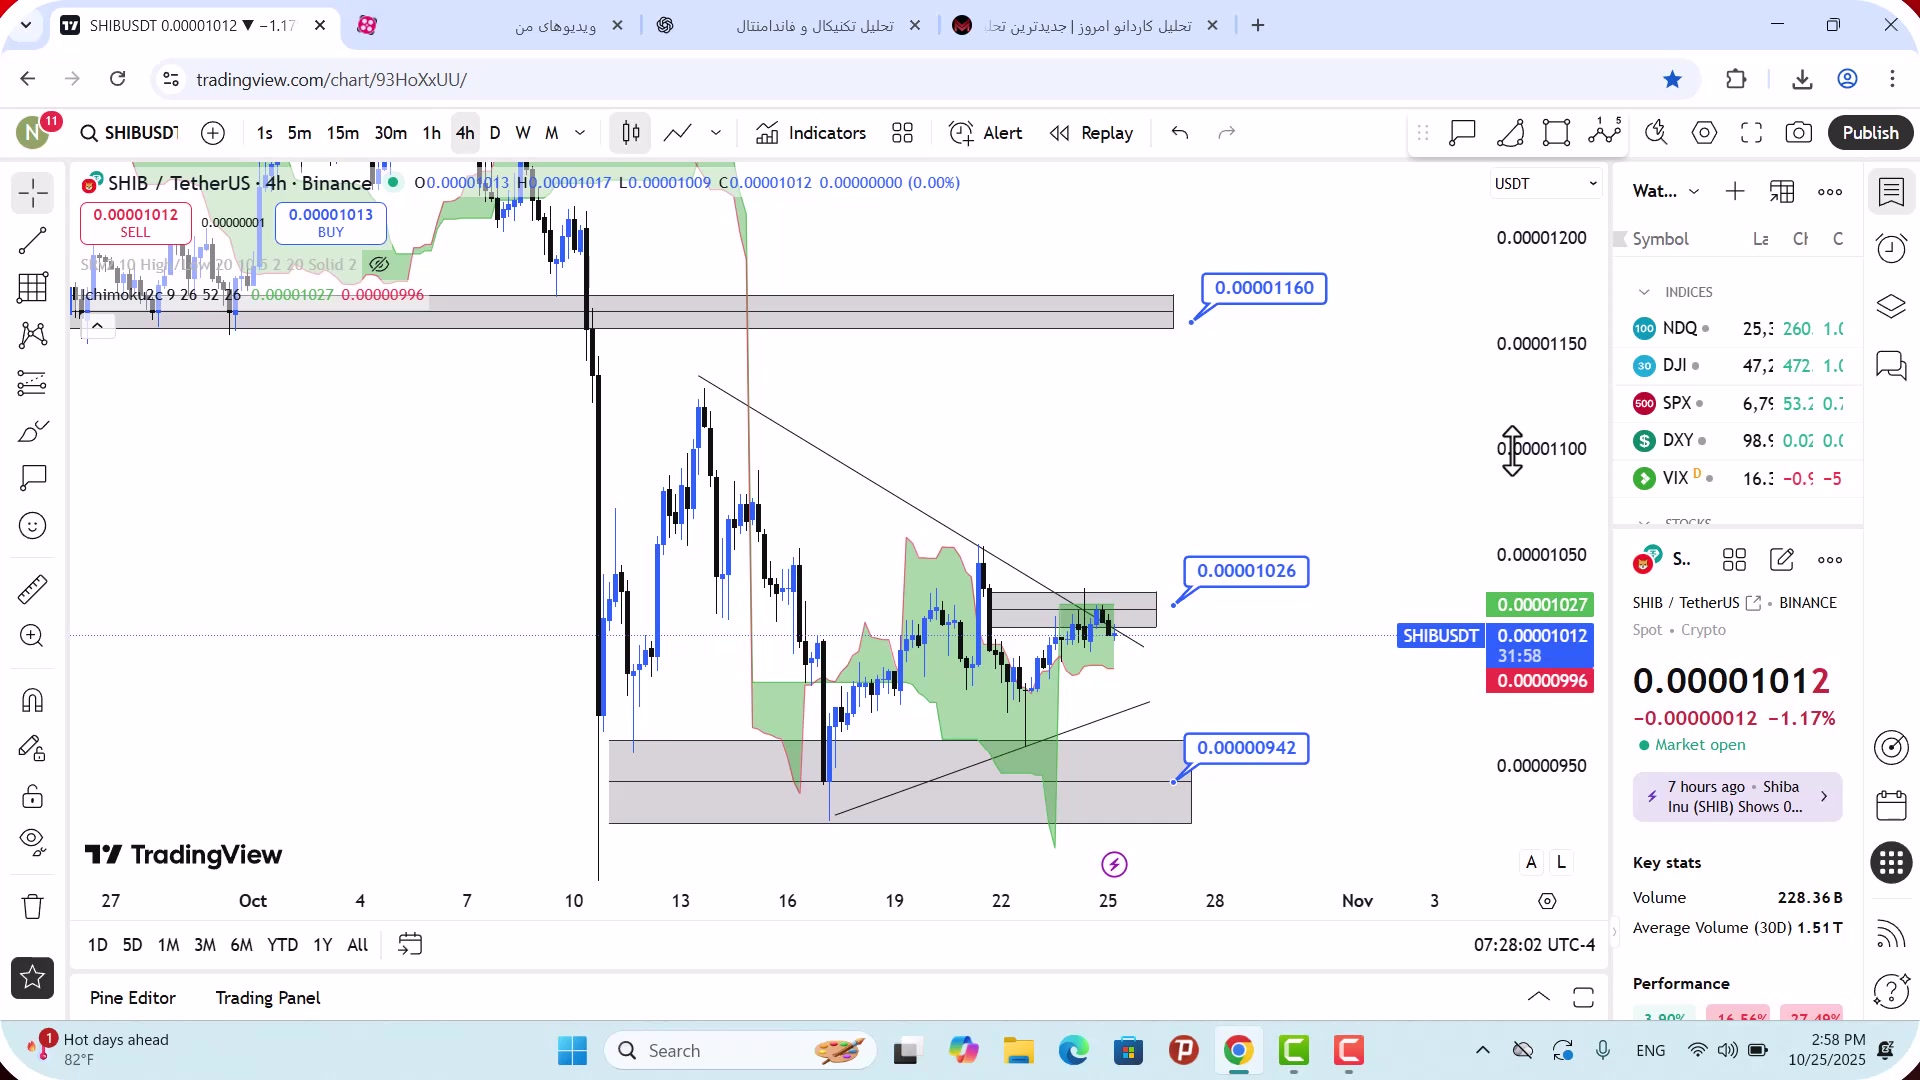Take a chart snapshot with camera icon
The width and height of the screenshot is (1920, 1080).
[x=1799, y=133]
